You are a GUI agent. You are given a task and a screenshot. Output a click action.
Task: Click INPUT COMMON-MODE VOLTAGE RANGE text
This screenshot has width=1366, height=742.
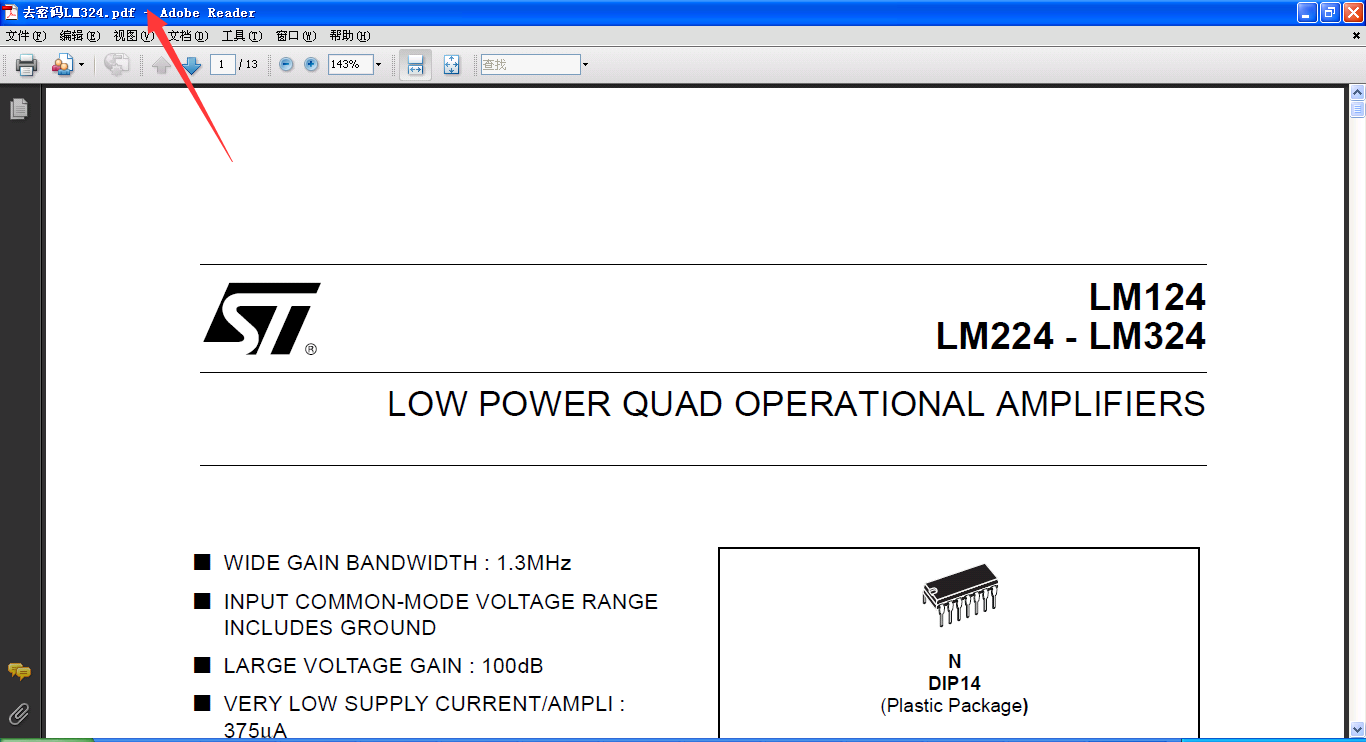pyautogui.click(x=441, y=602)
